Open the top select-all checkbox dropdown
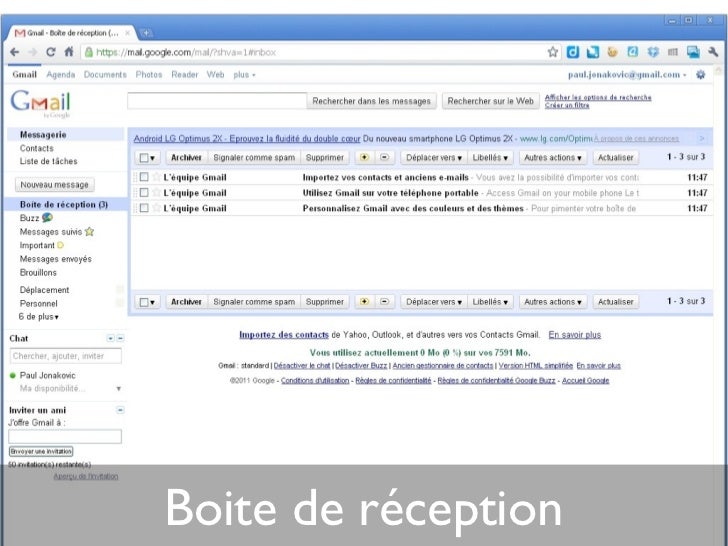This screenshot has width=728, height=546. [x=148, y=158]
